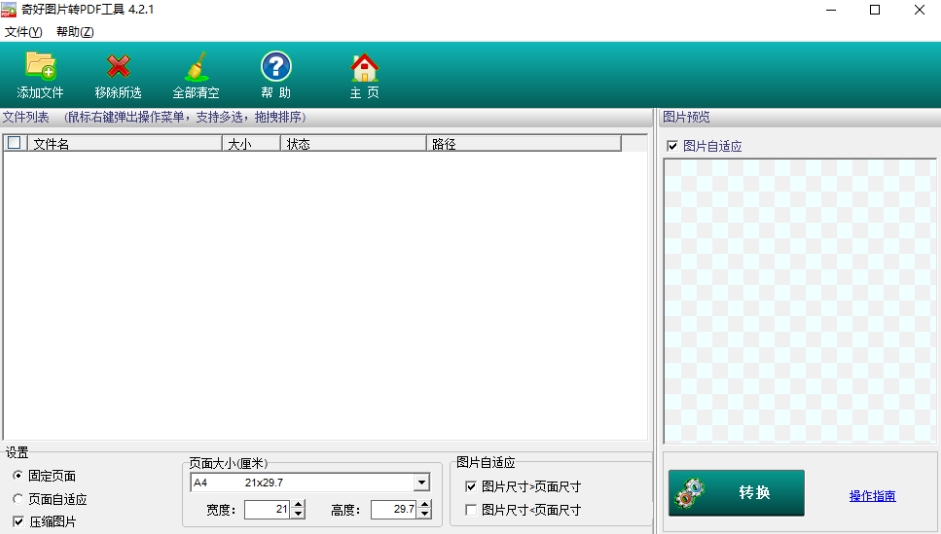Go to Home page (主页) house icon
Viewport: 941px width, 534px height.
coord(364,68)
